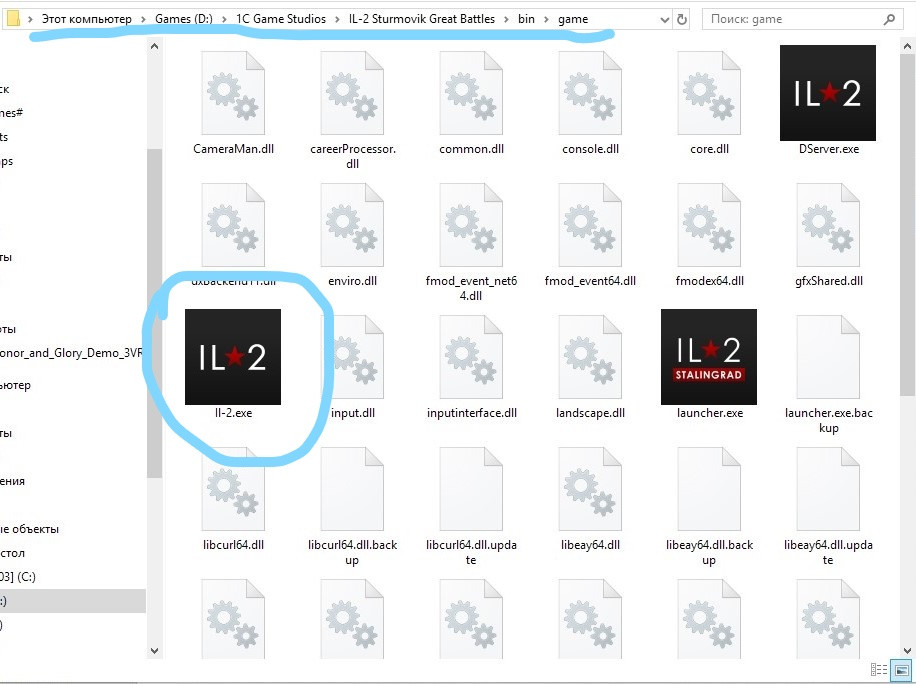
Task: Click navigation pane scroll down arrow
Action: 154,651
